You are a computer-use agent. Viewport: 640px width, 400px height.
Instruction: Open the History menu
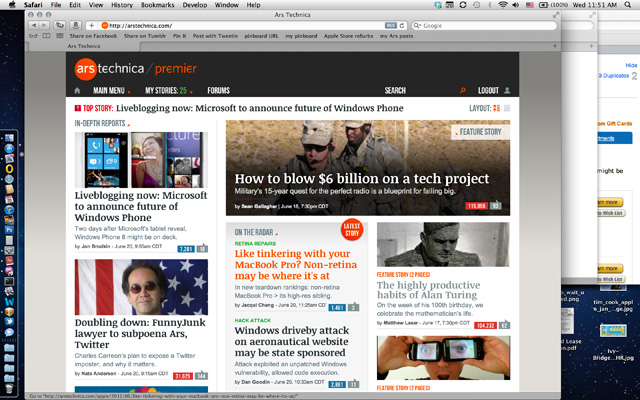[122, 5]
